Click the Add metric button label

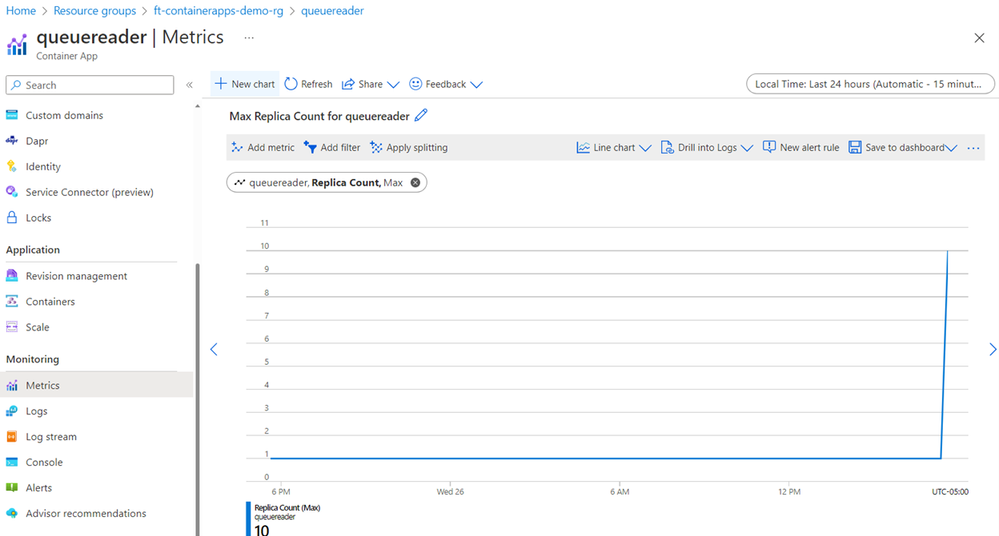click(271, 147)
